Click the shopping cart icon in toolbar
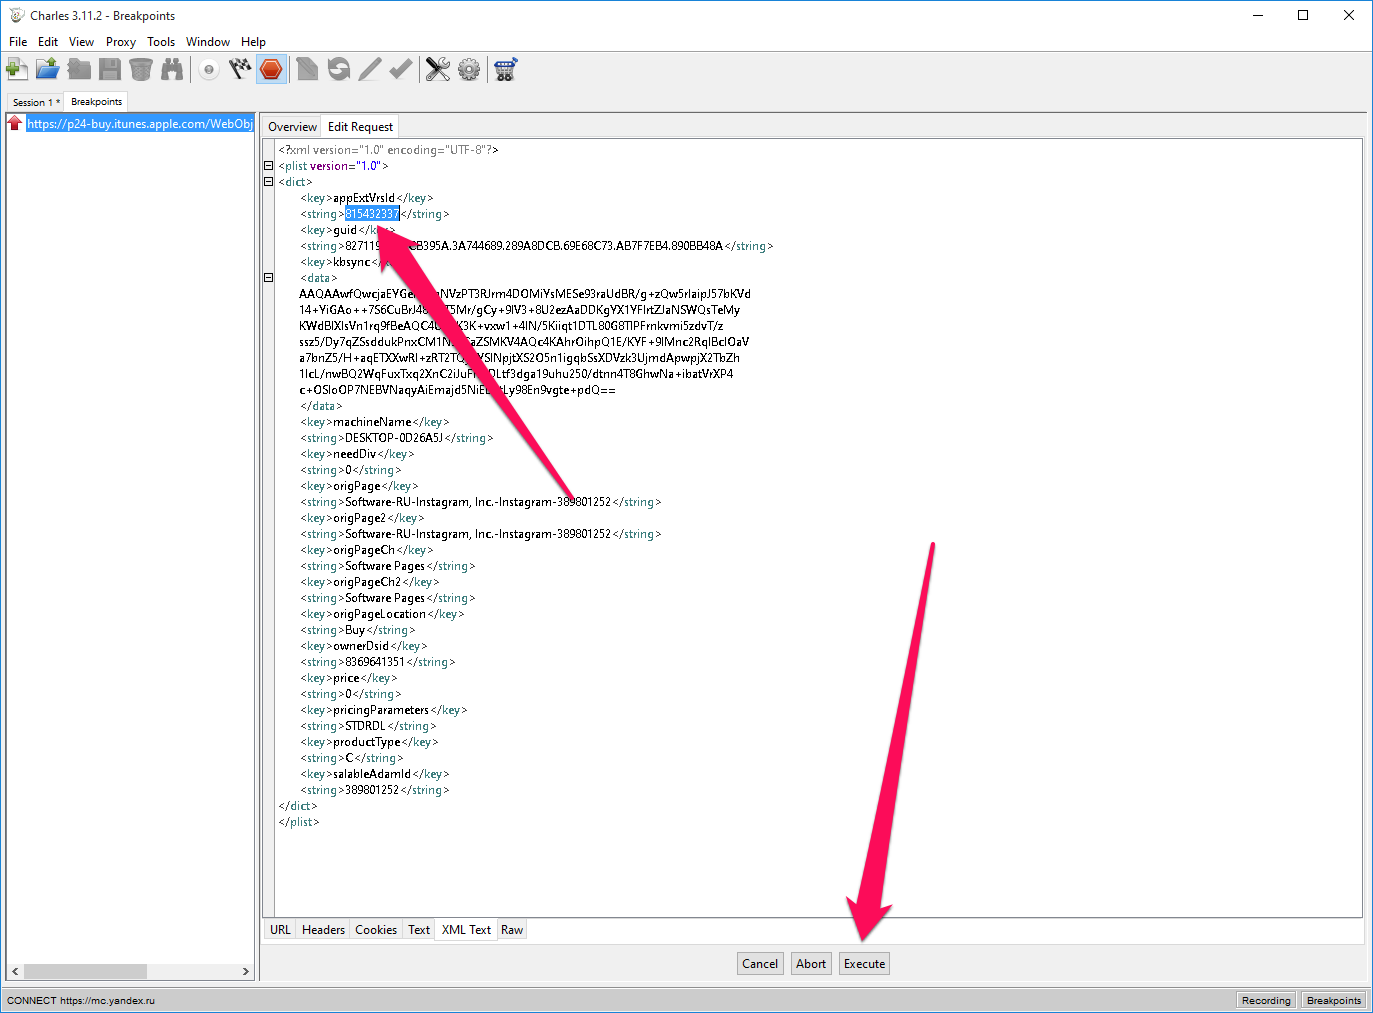The width and height of the screenshot is (1373, 1013). click(505, 69)
